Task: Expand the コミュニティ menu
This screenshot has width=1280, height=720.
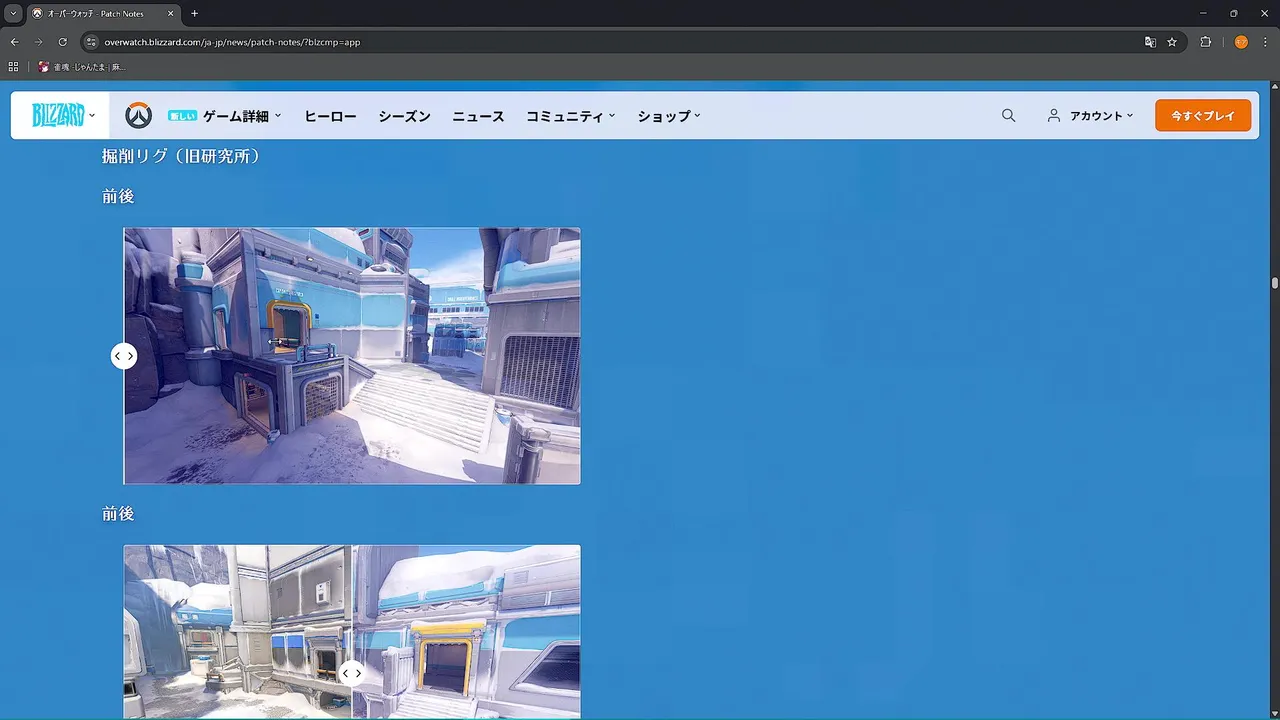Action: click(571, 116)
